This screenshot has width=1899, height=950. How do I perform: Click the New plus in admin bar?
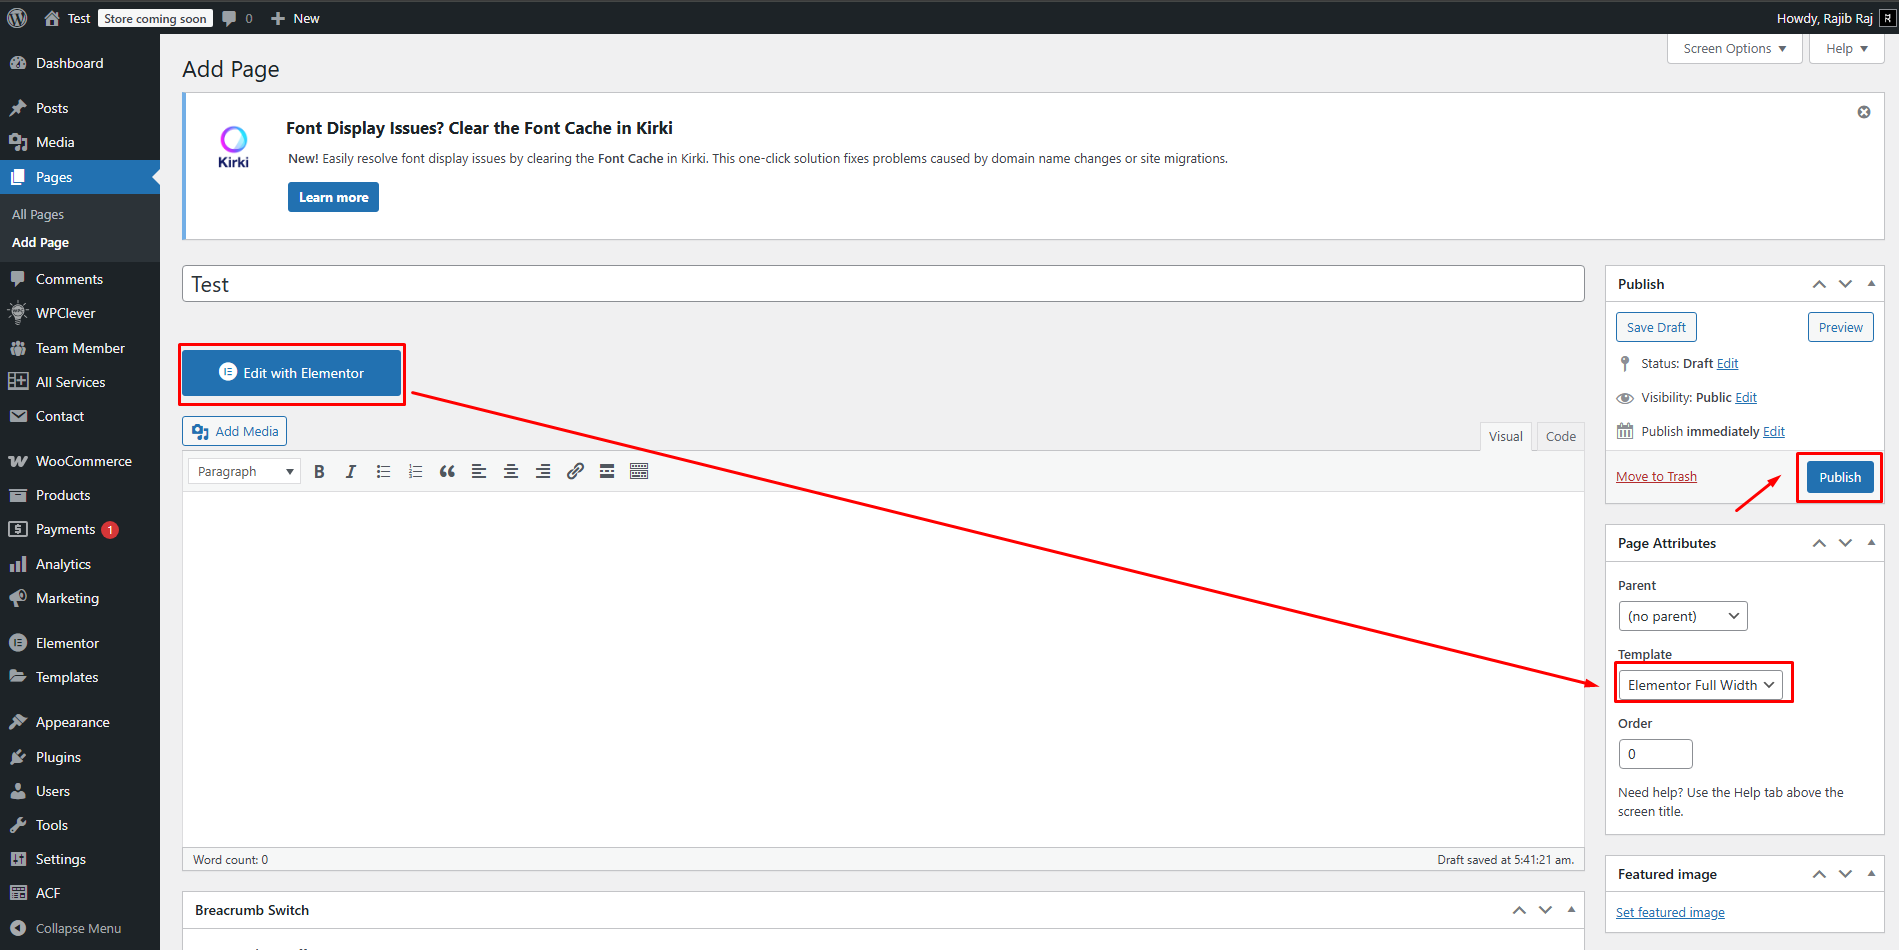point(295,18)
